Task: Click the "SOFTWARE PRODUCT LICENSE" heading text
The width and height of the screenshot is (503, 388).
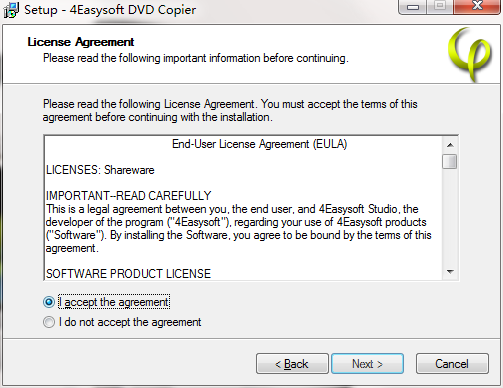Action: [x=128, y=274]
